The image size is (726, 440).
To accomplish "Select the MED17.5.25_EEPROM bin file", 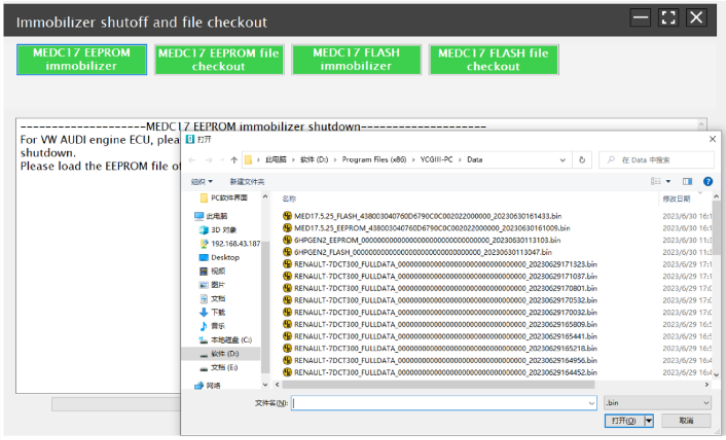I will point(434,227).
